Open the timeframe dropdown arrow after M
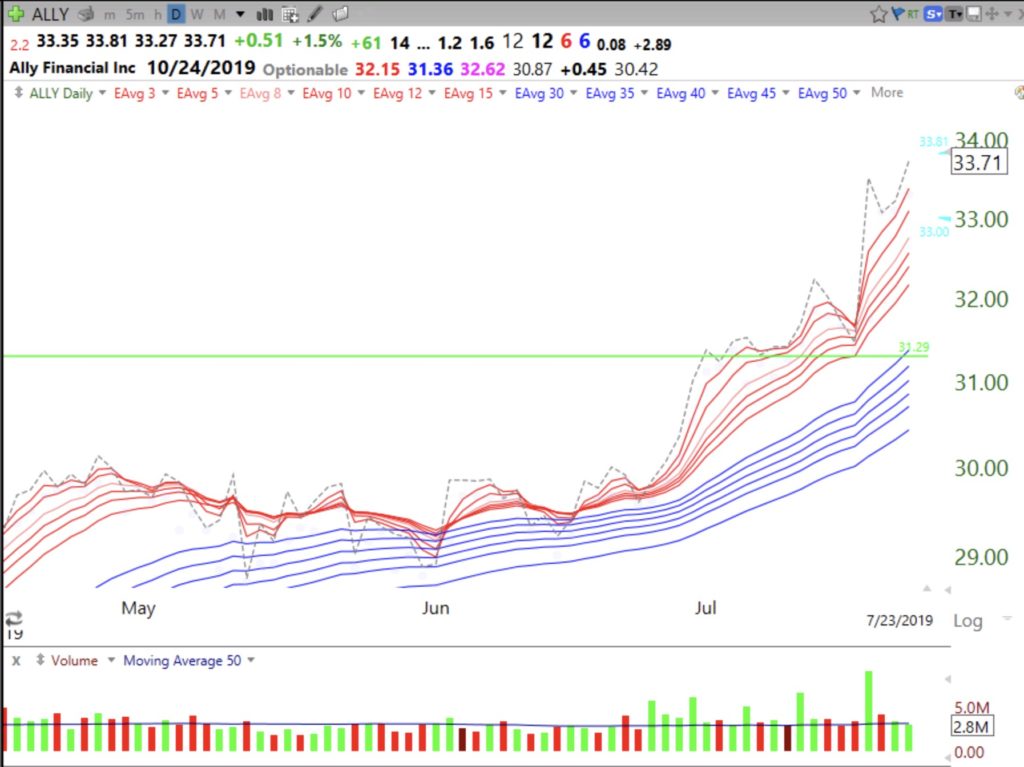 pyautogui.click(x=240, y=14)
